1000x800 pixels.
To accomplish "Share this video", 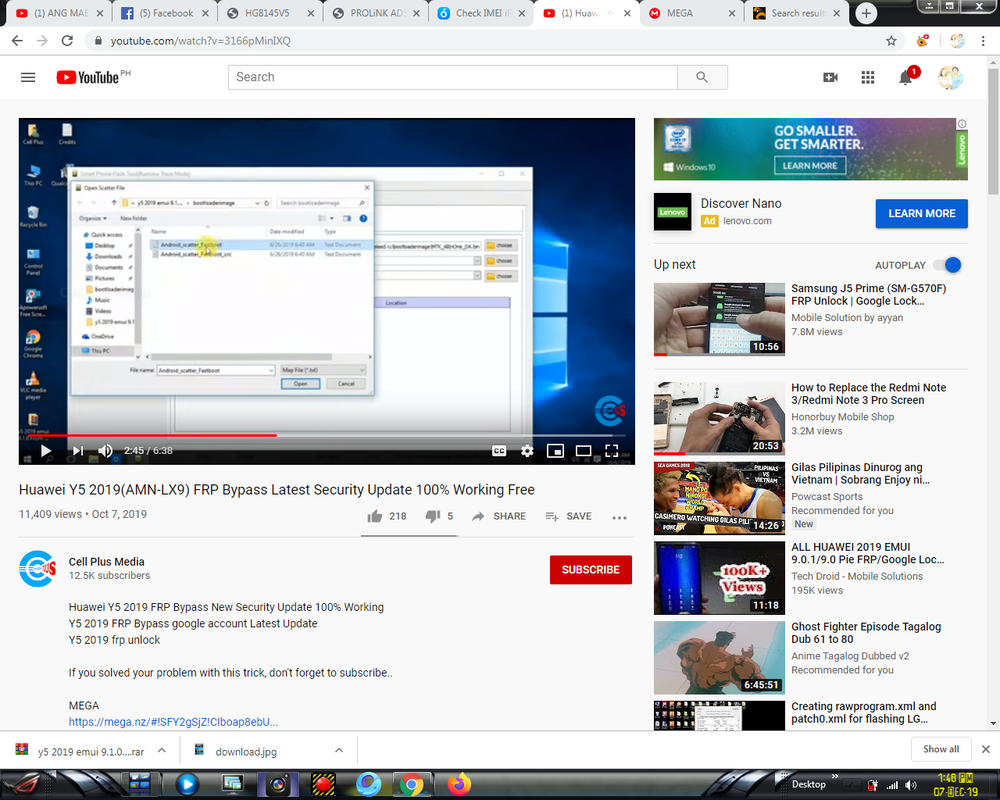I will [499, 516].
